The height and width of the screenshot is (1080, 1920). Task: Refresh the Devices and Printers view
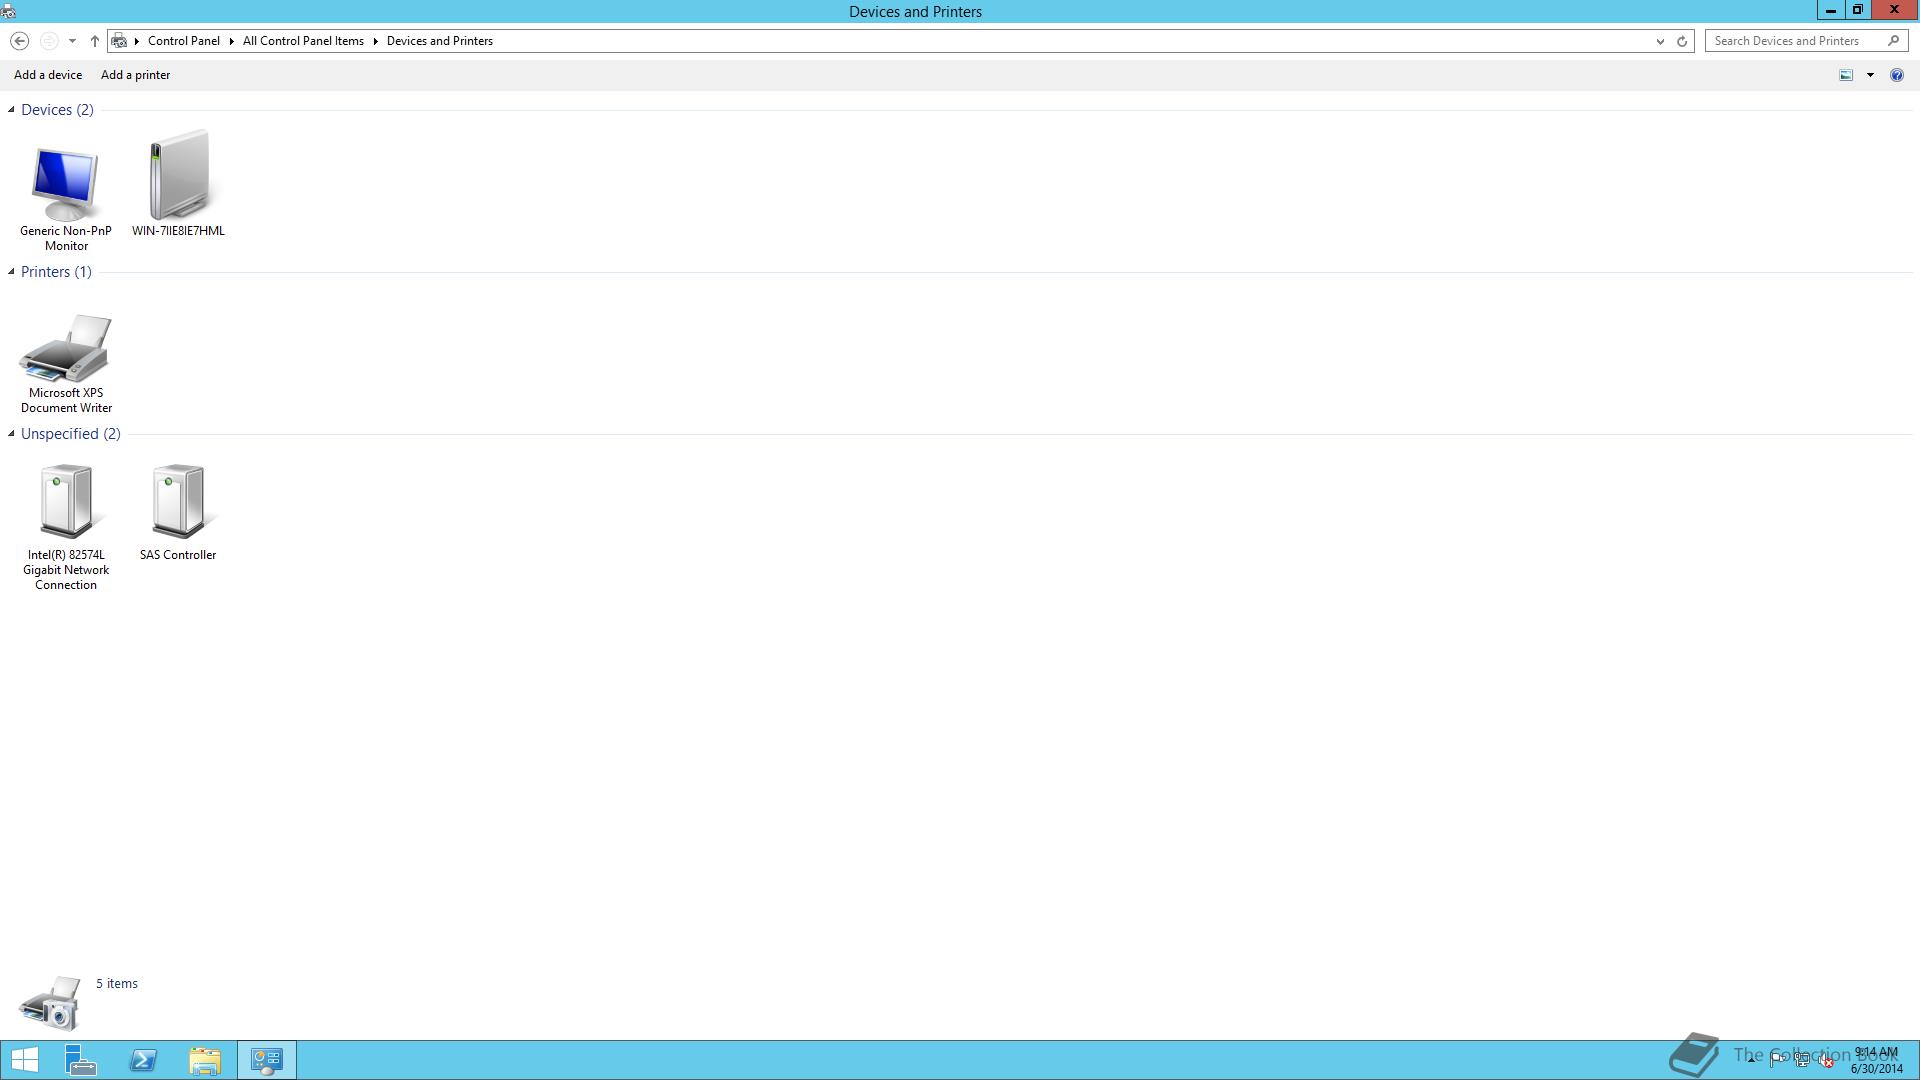[x=1682, y=41]
